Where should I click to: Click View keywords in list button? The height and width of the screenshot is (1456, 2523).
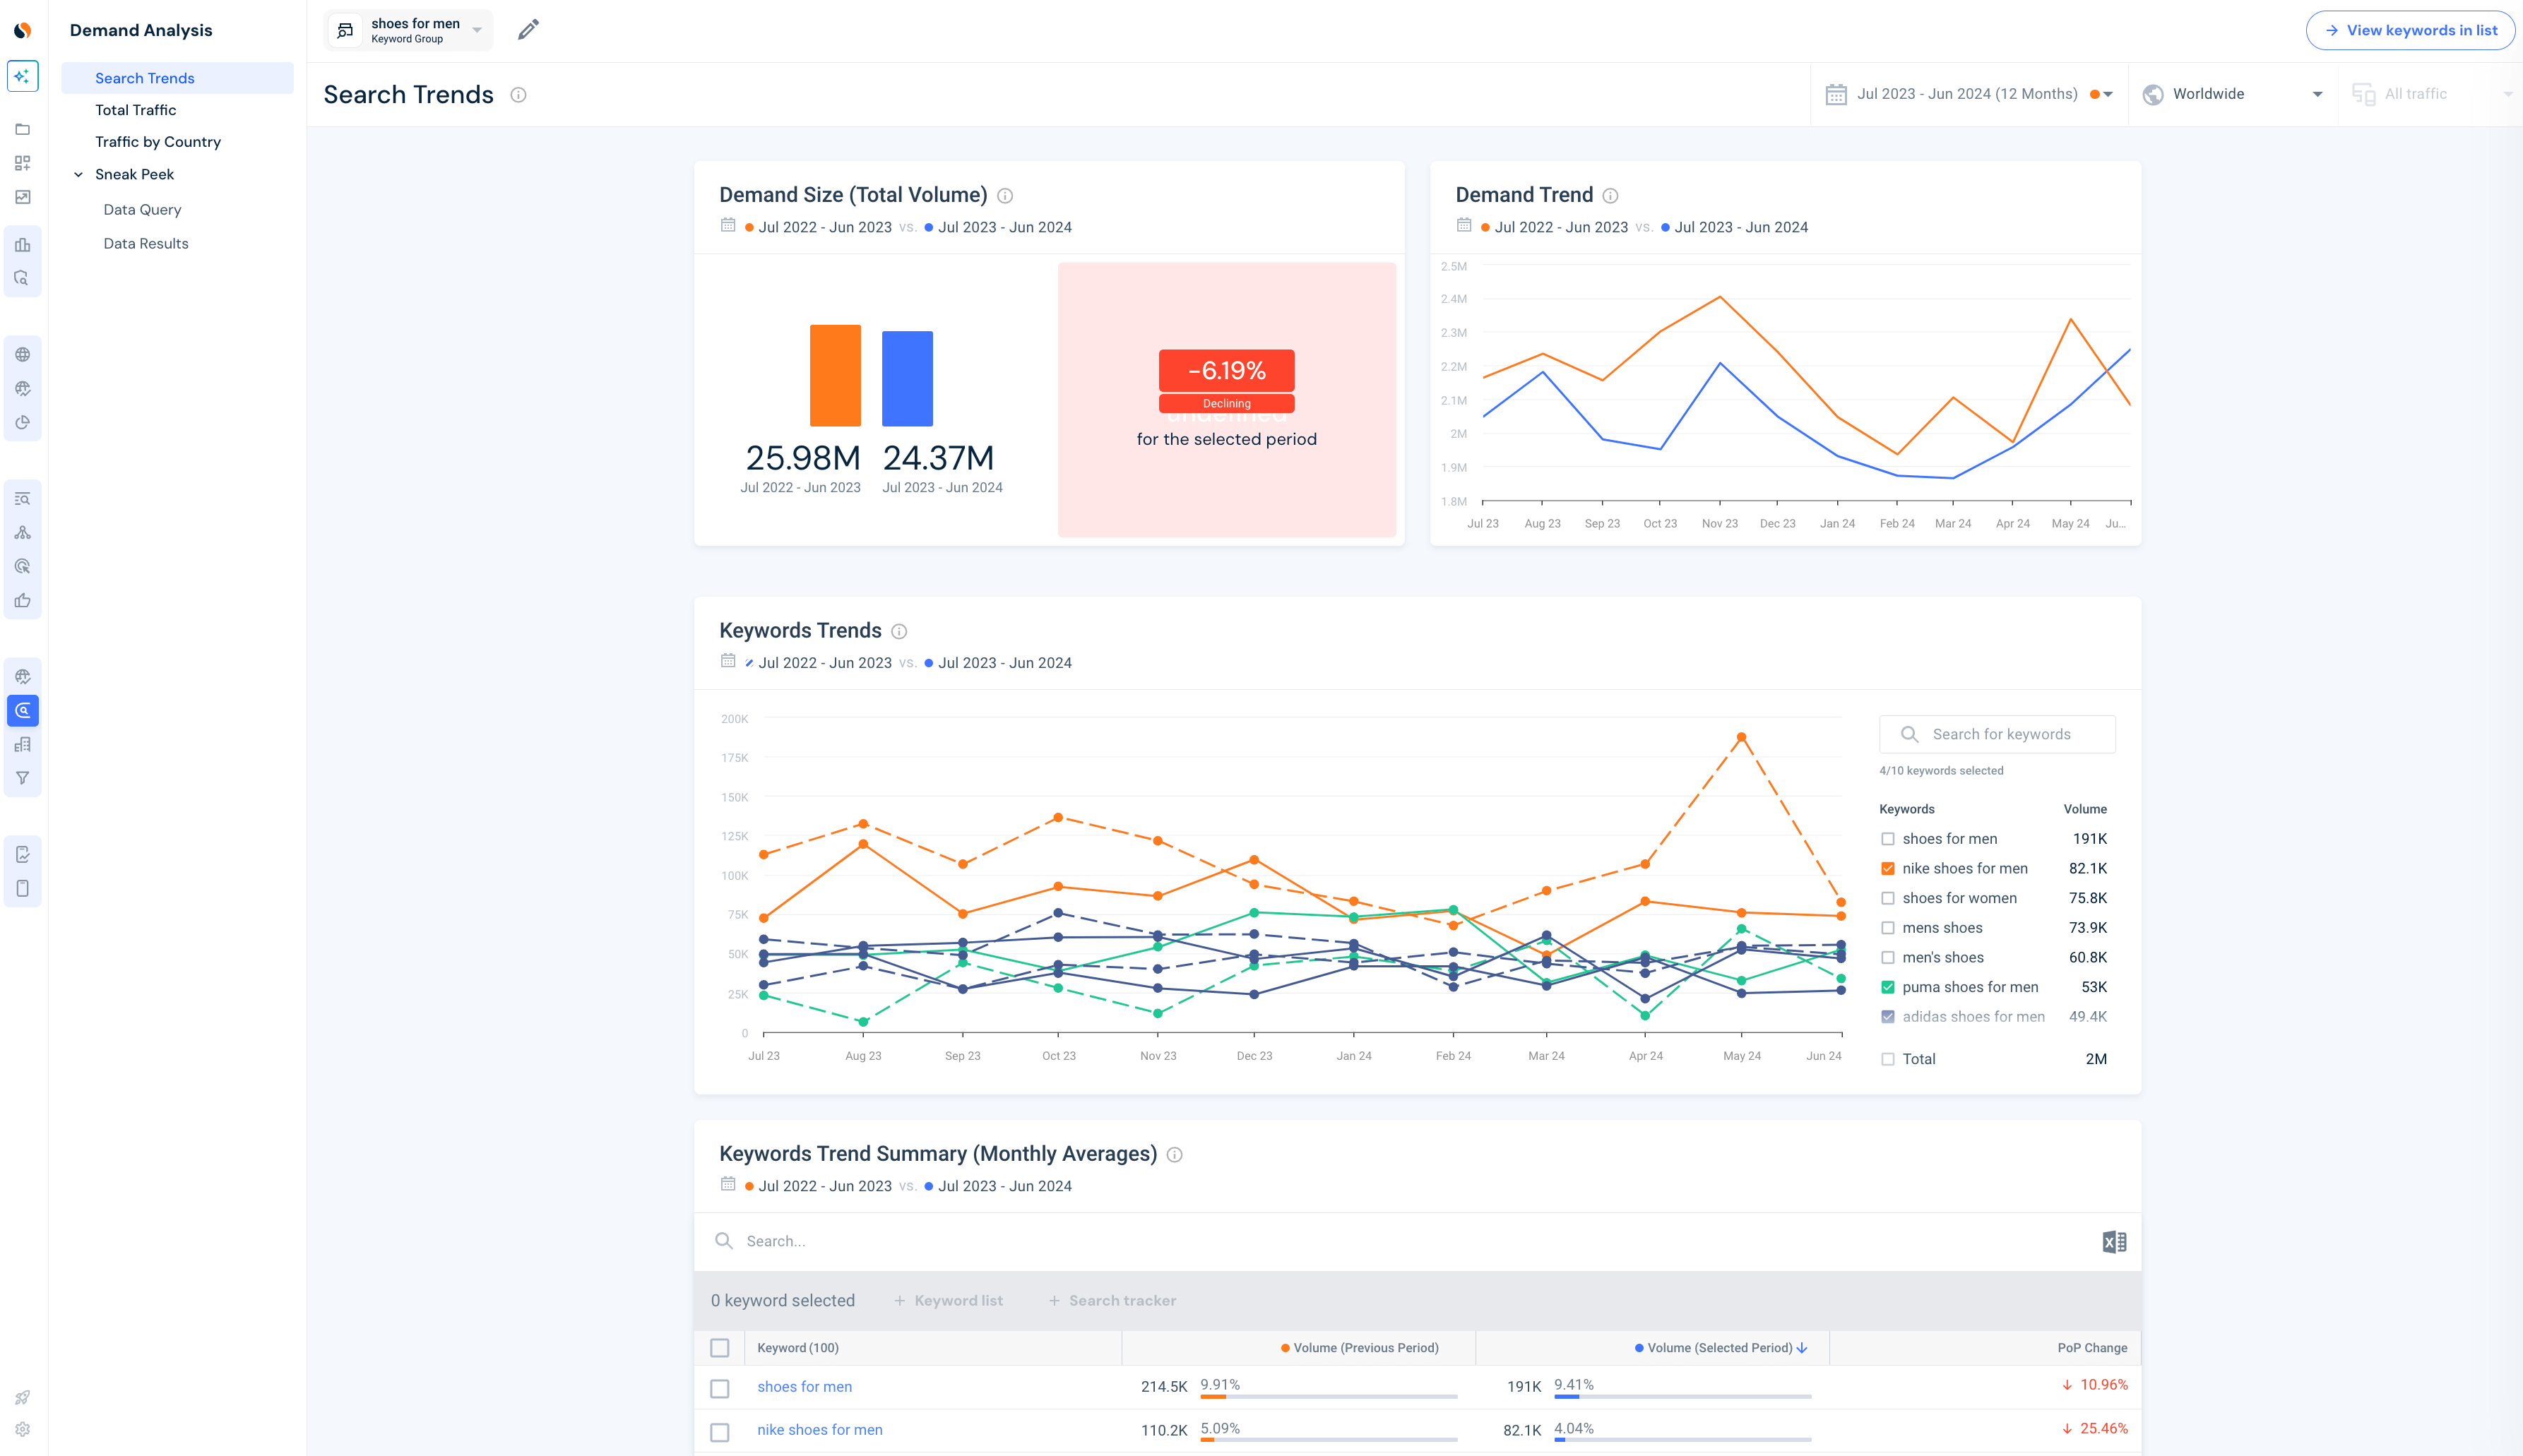pyautogui.click(x=2410, y=31)
